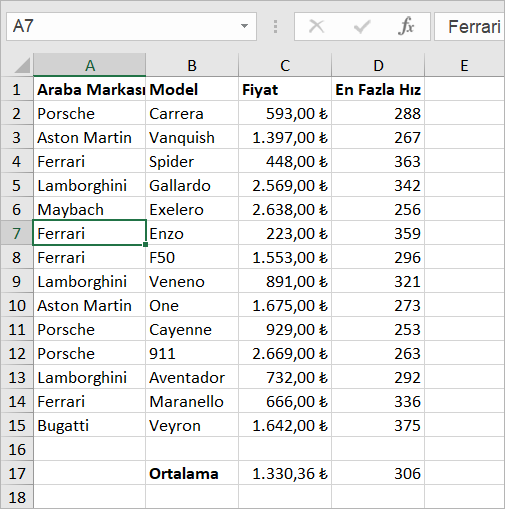Select the price cell 2.638,00 ₺
Screen dimensions: 505x509
285,209
